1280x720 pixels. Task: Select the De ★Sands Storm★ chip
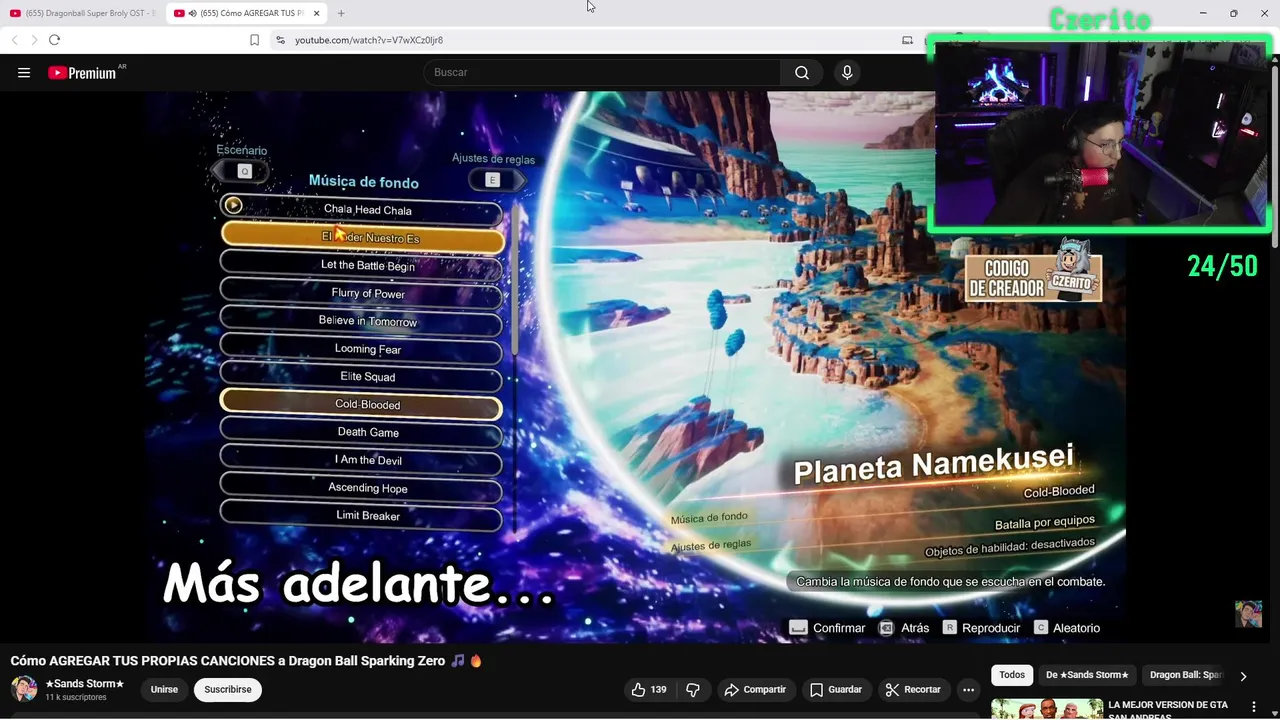point(1087,675)
